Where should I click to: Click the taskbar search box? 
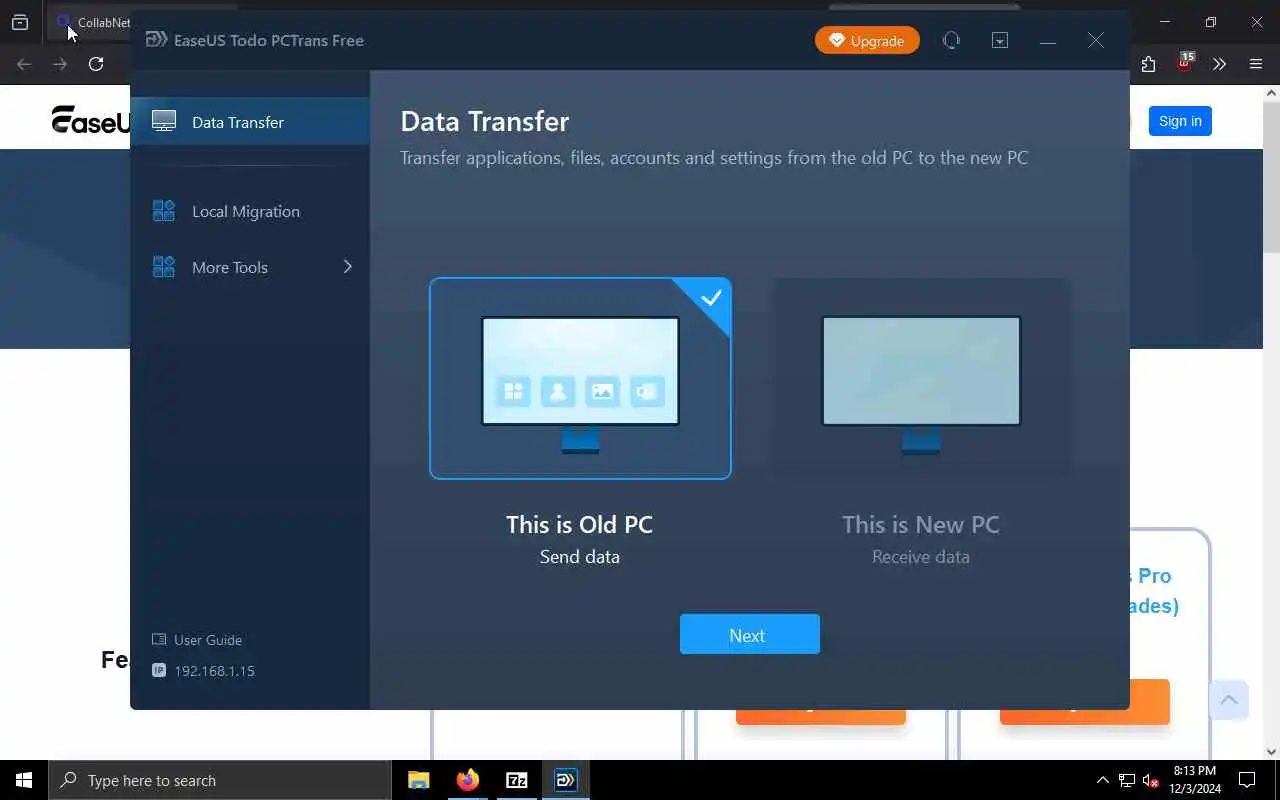[220, 780]
